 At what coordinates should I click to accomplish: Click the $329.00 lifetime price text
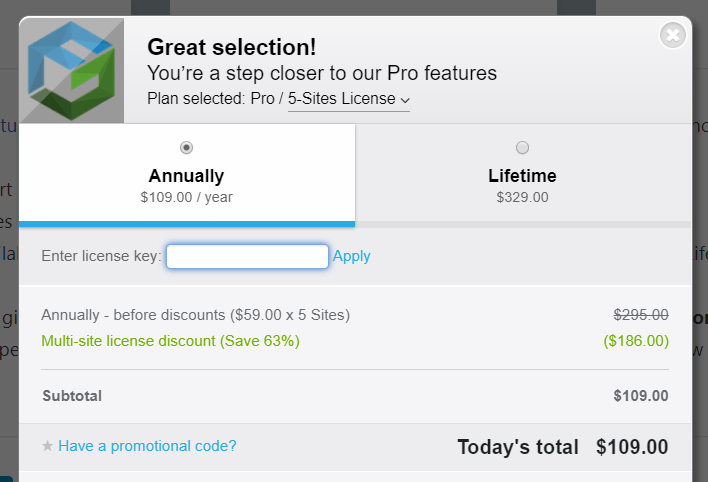click(x=522, y=197)
